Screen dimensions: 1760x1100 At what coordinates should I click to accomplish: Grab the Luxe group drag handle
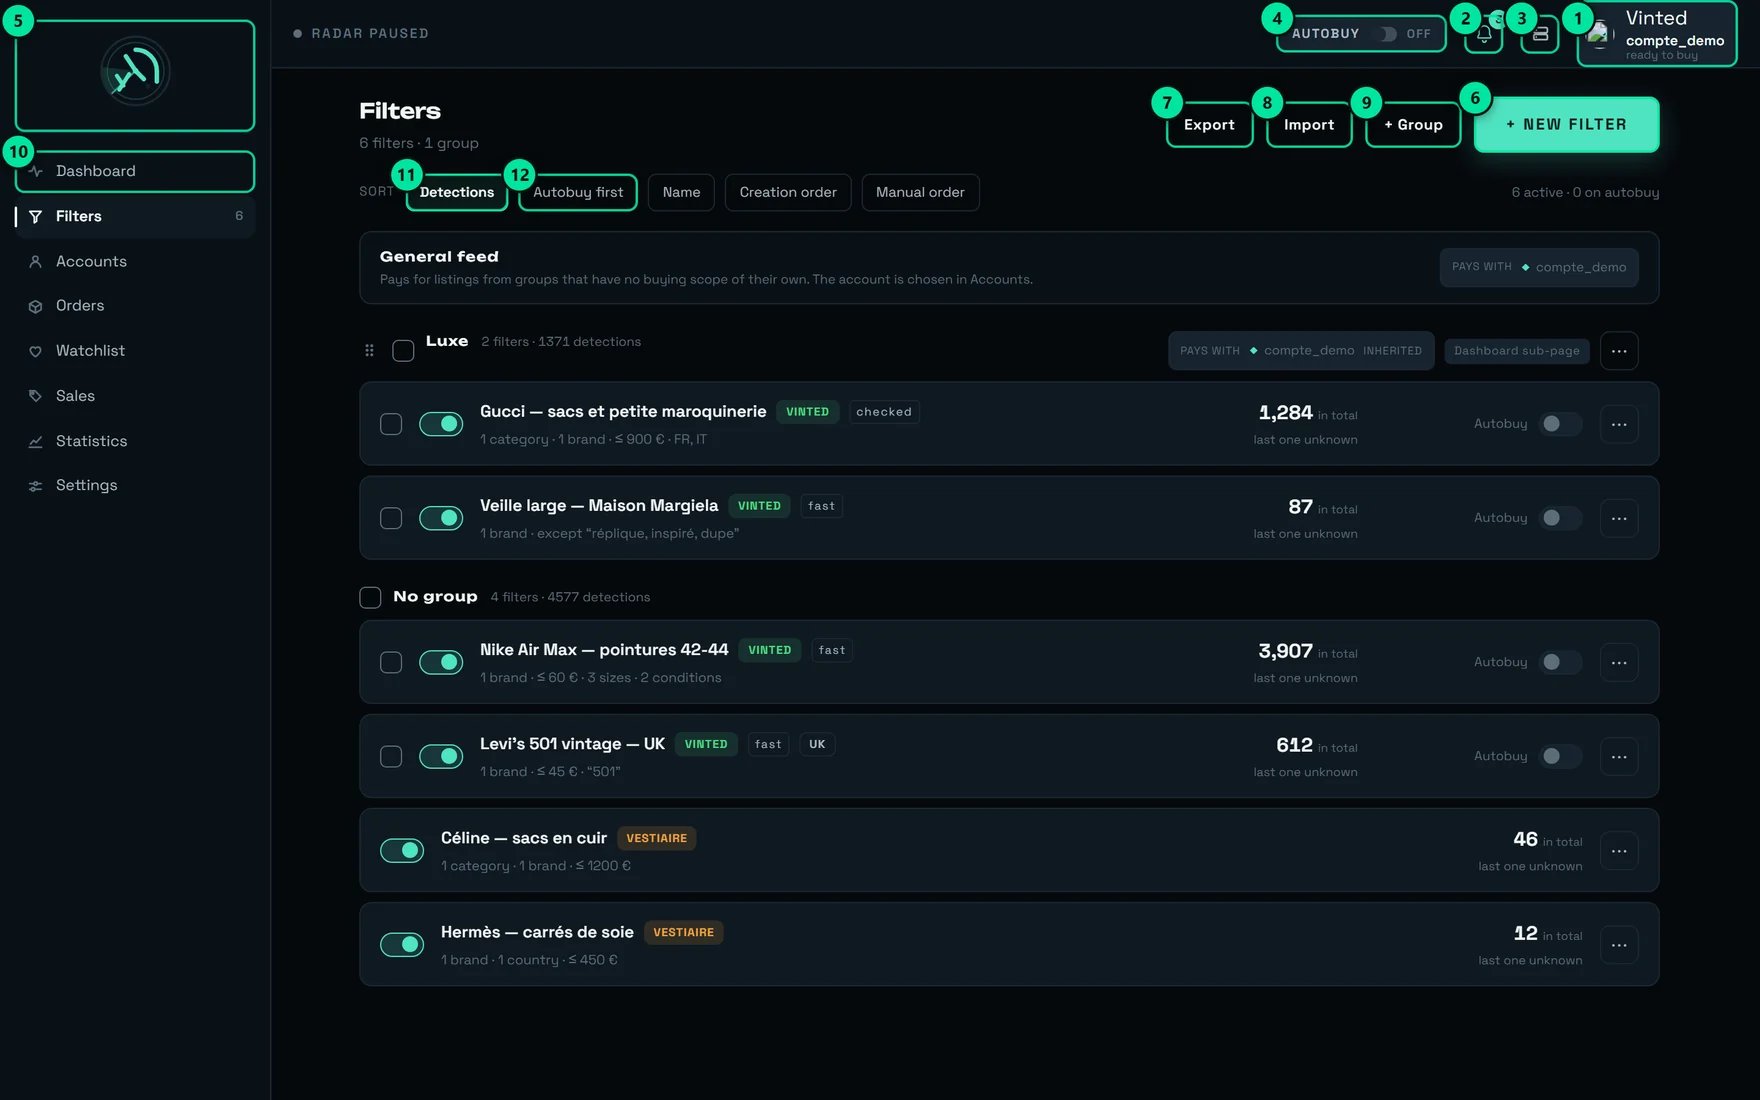369,350
